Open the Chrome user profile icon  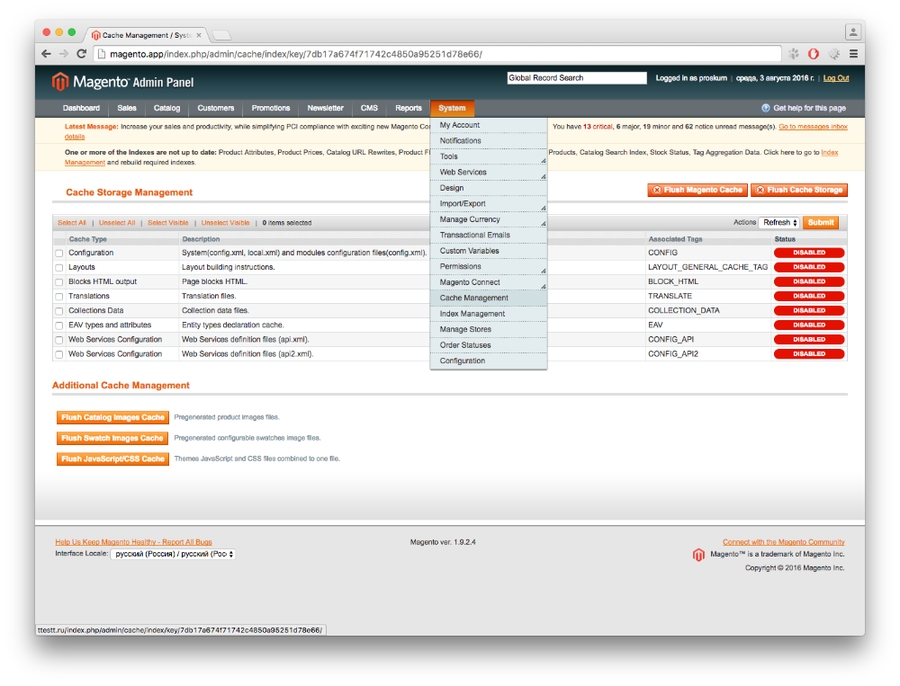pyautogui.click(x=852, y=33)
